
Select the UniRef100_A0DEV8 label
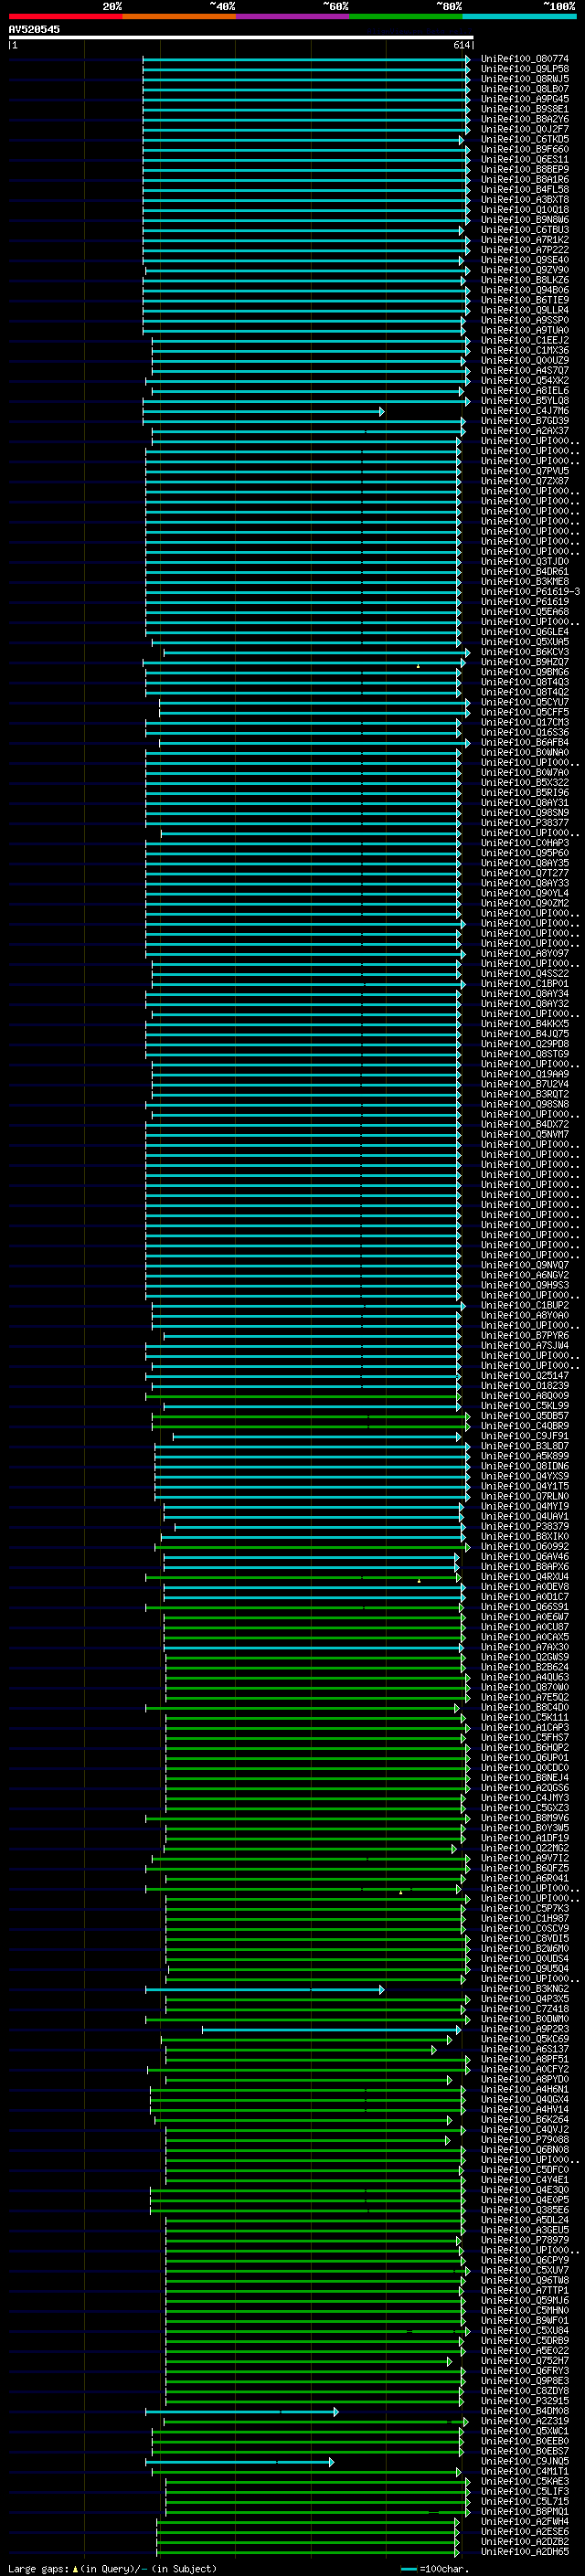525,1587
